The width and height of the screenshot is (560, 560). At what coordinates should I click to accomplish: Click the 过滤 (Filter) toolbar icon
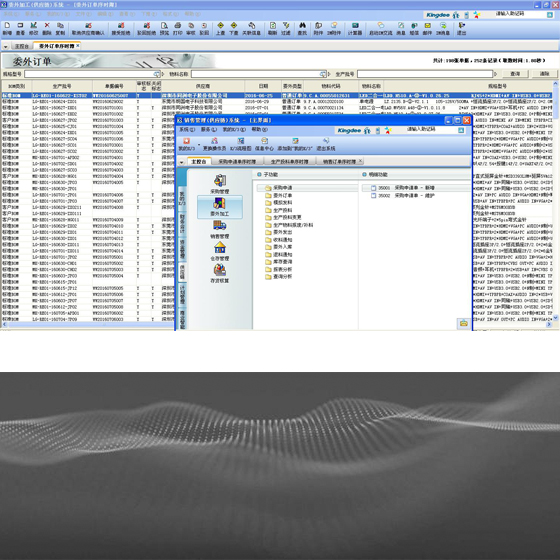coord(286,29)
